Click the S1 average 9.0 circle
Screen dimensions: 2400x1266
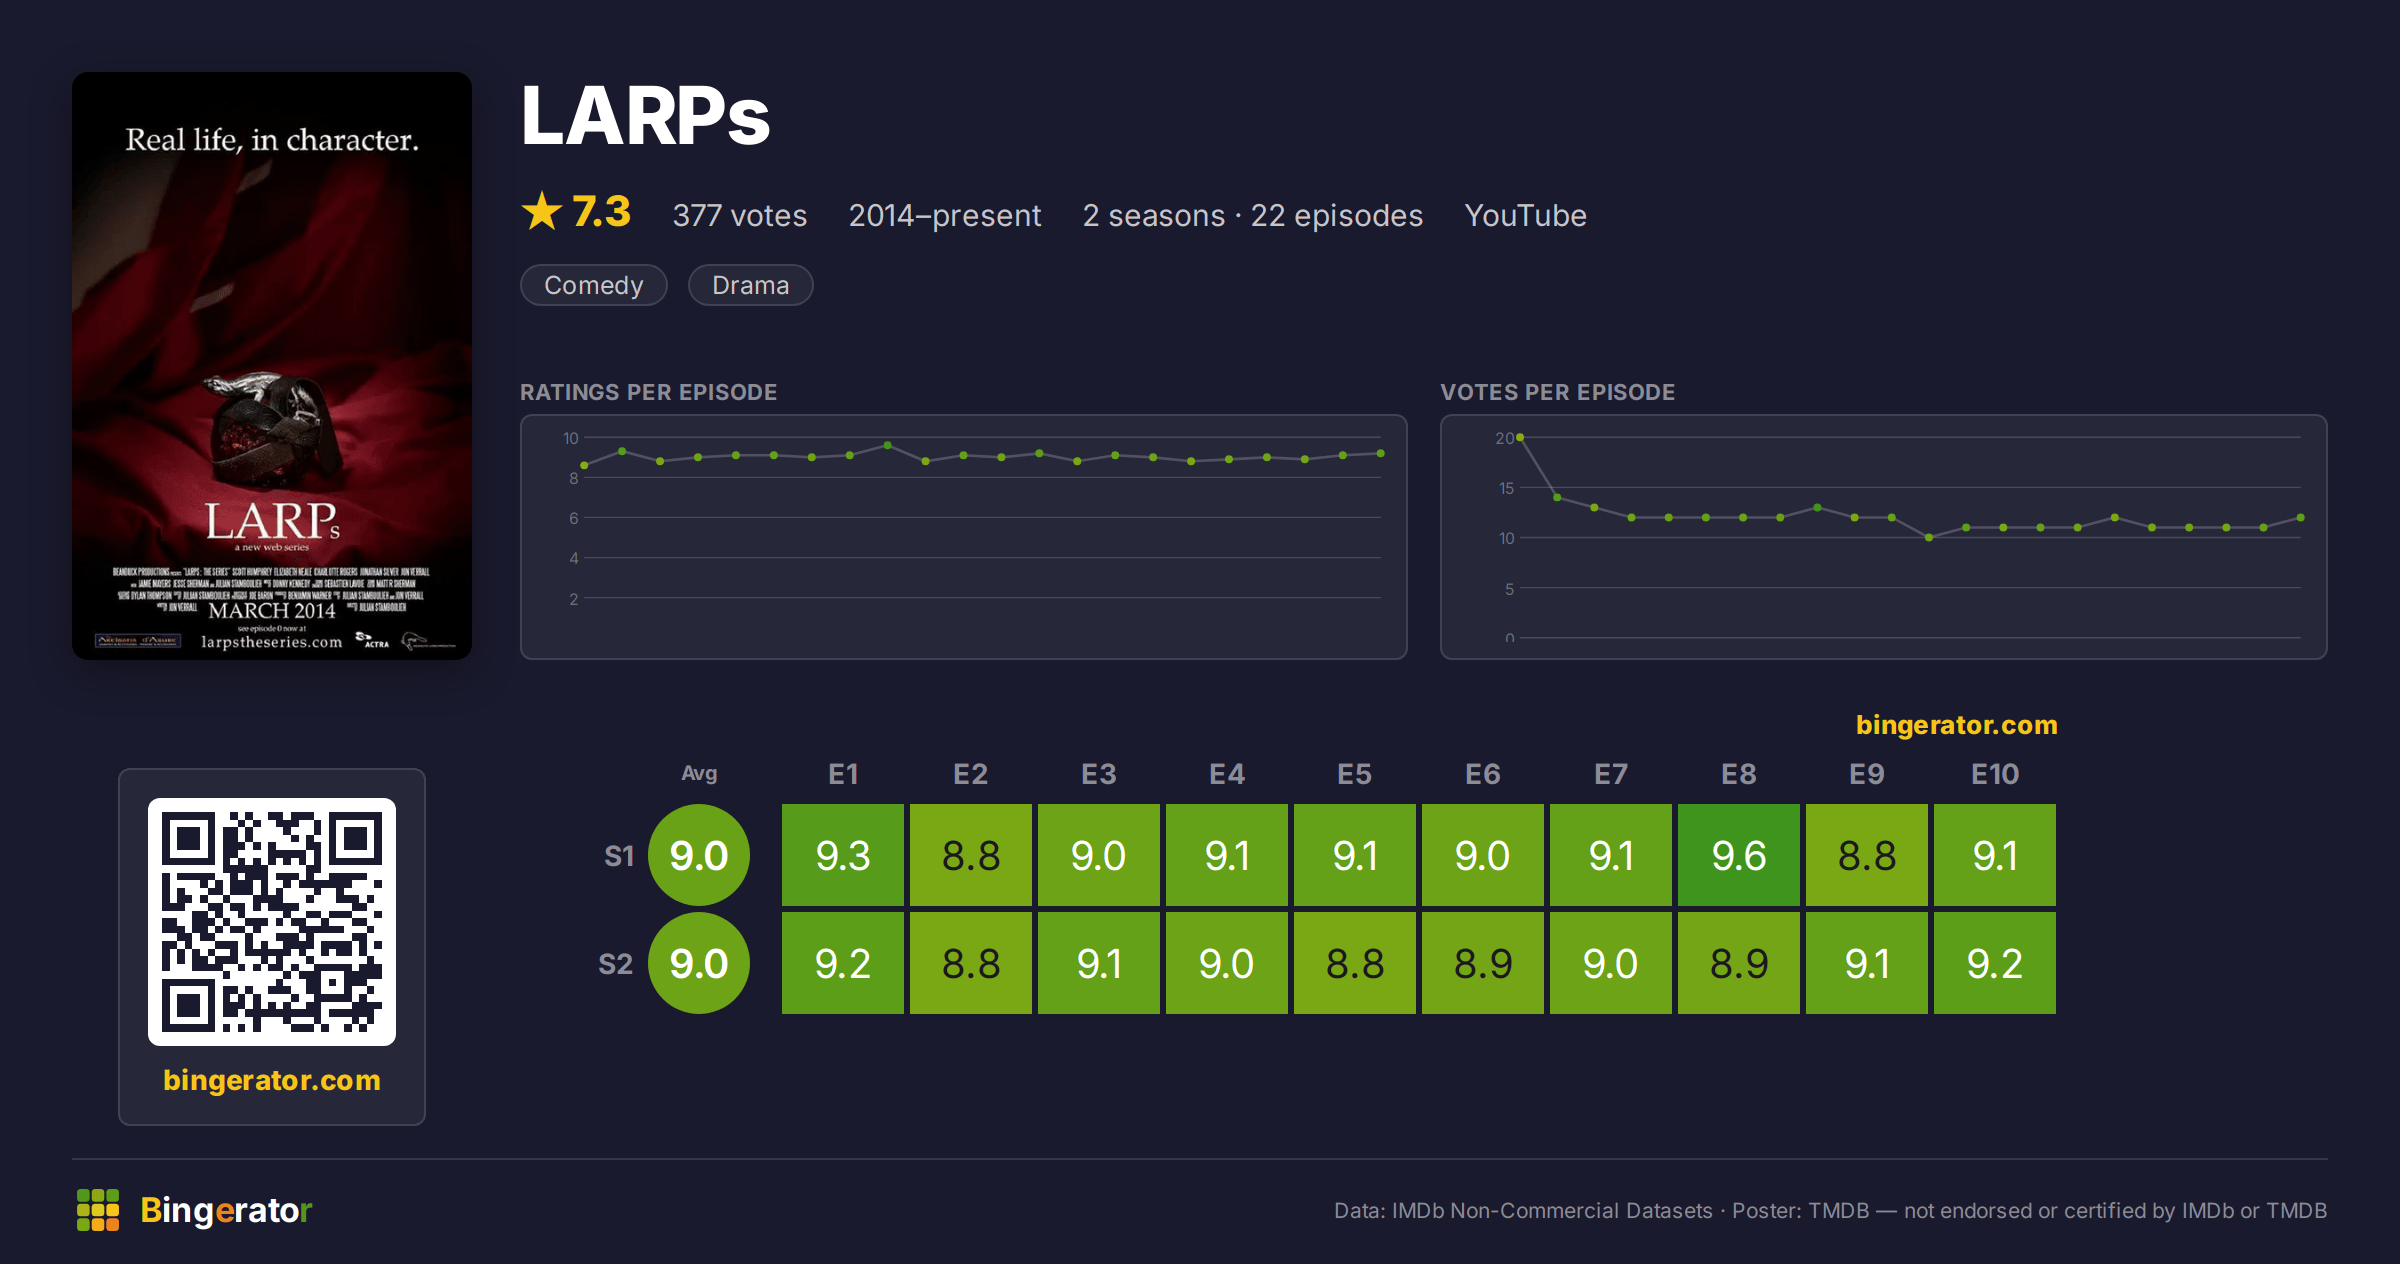[699, 855]
